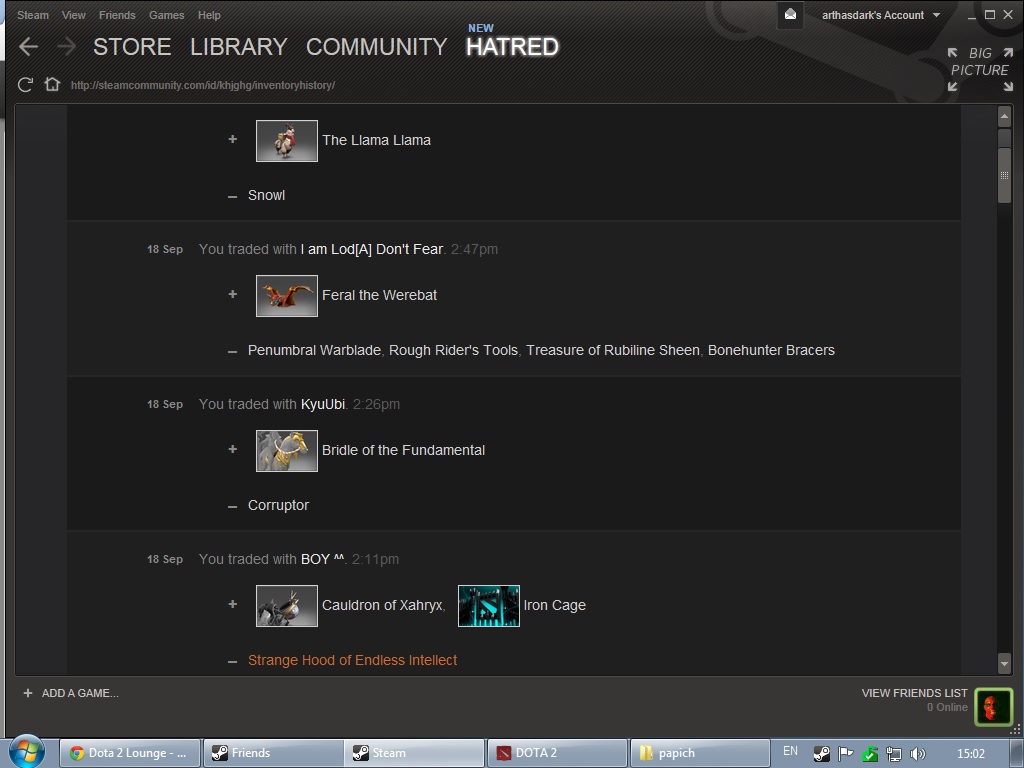Click Treasure of Rubiline Sheen text

pyautogui.click(x=613, y=350)
